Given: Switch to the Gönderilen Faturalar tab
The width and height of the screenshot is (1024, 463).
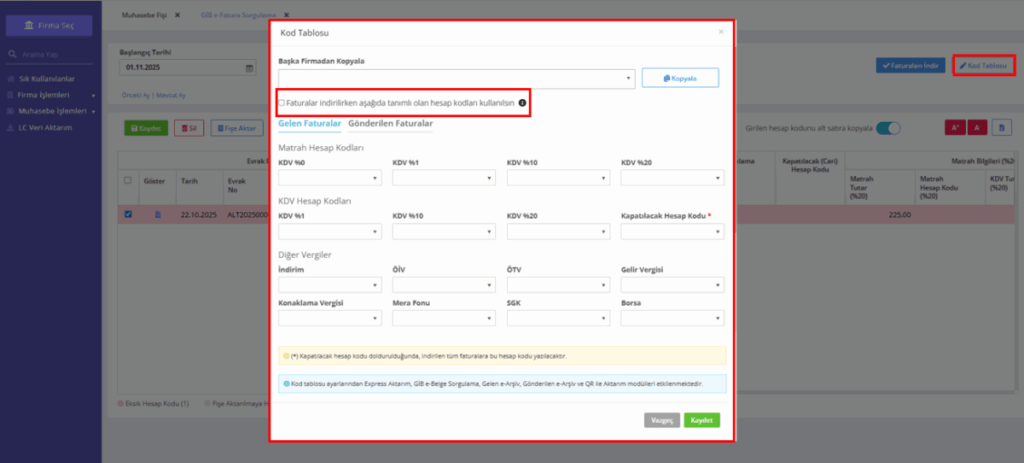Looking at the screenshot, I should [x=391, y=123].
